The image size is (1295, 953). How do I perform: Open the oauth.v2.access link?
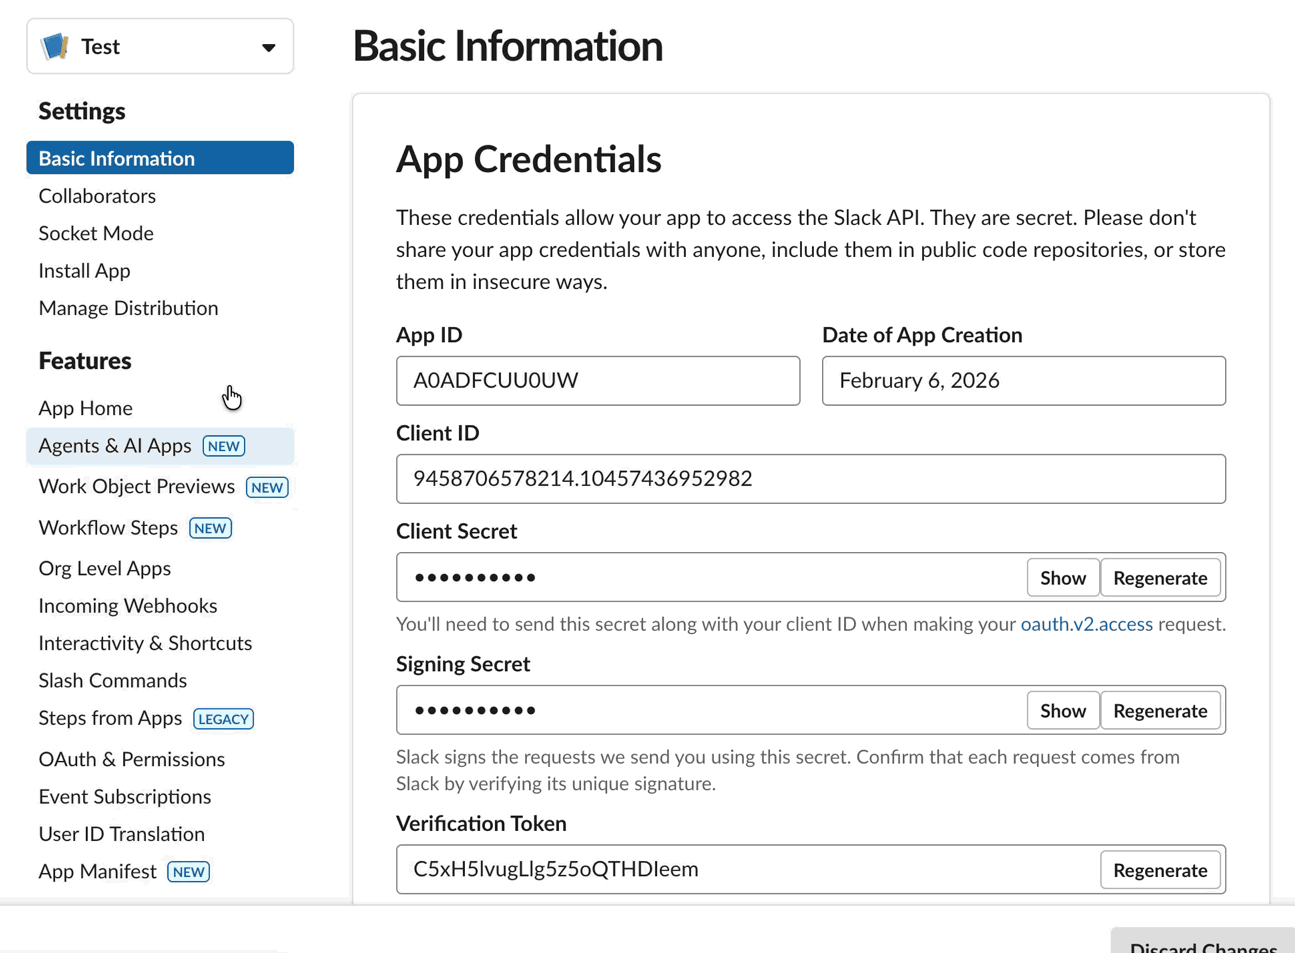tap(1086, 624)
